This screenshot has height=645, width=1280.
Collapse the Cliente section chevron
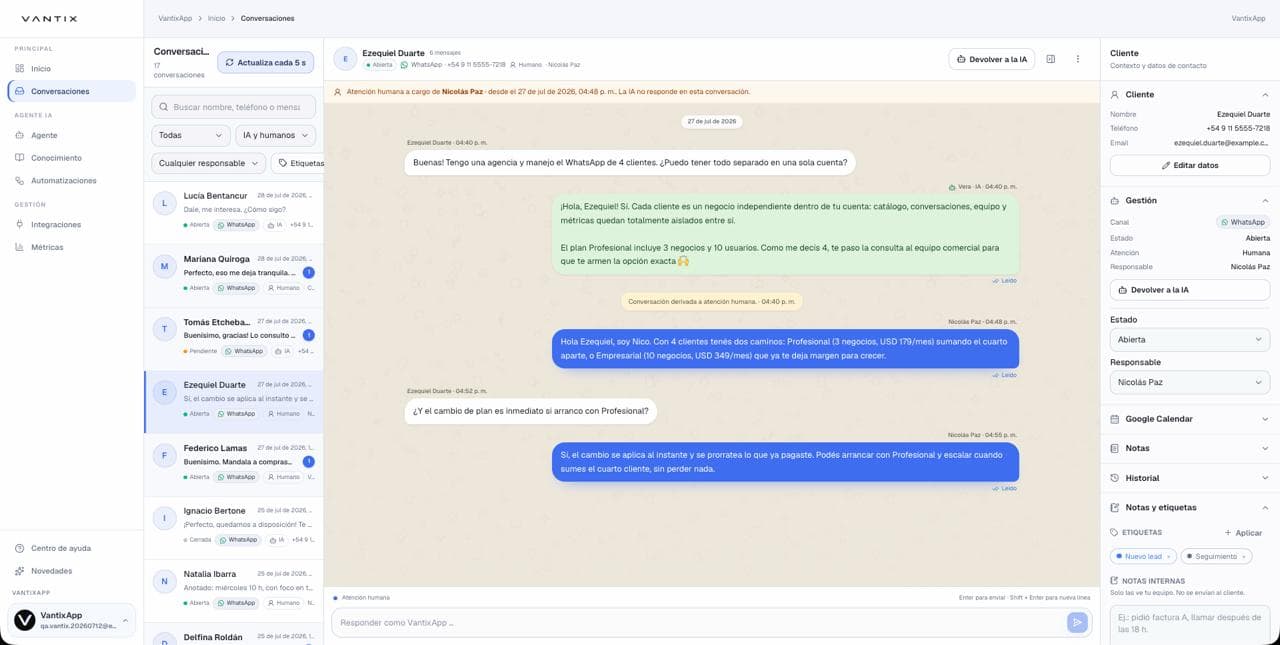point(1265,94)
